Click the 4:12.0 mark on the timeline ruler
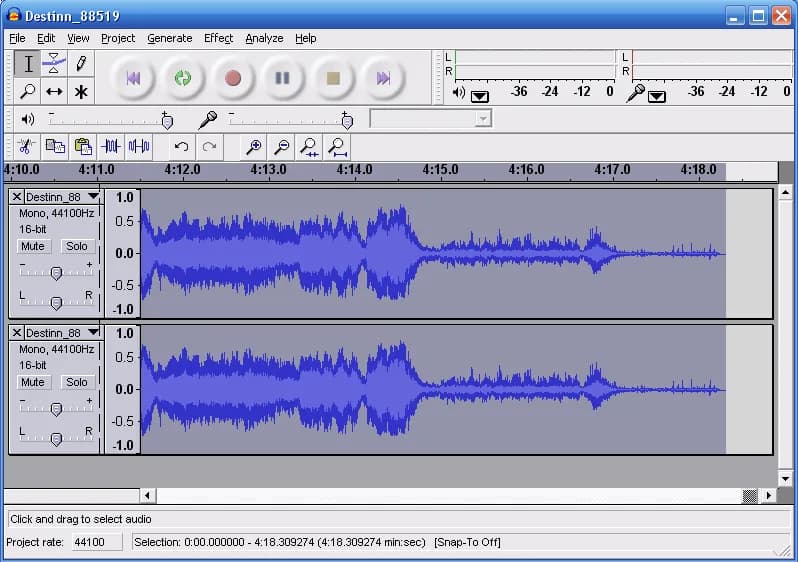 click(182, 170)
